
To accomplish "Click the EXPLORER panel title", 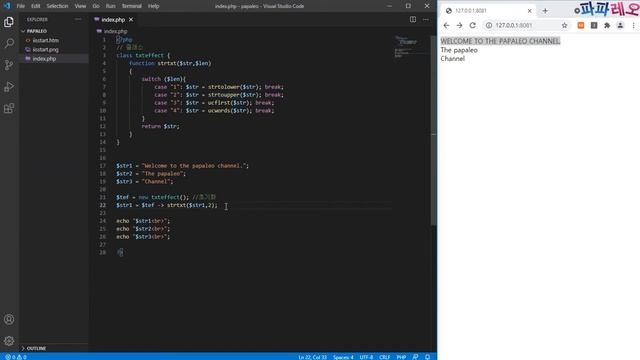I will [x=37, y=19].
